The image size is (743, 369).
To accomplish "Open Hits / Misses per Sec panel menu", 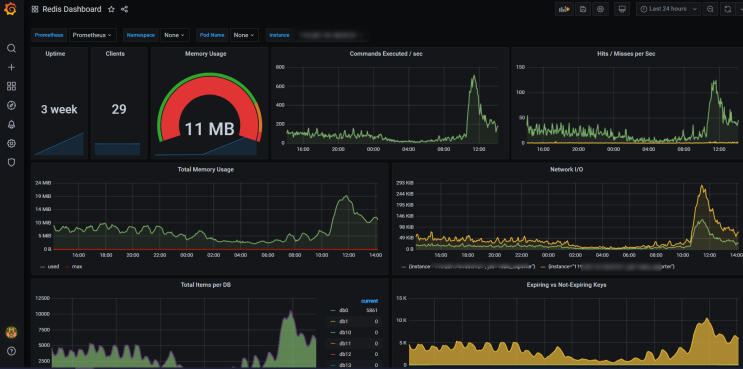I will point(626,54).
